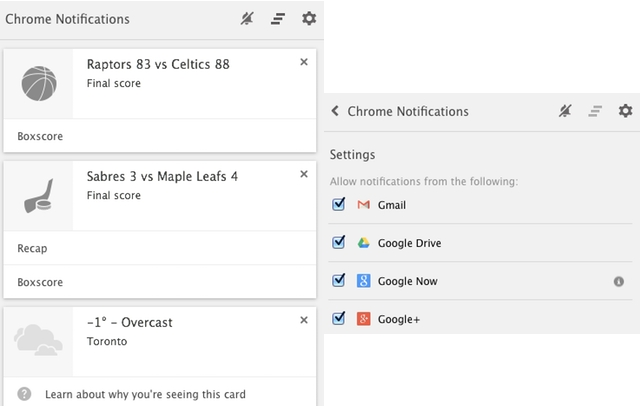Open Boxscore for Sabres vs Maple Leafs
This screenshot has height=406, width=643.
point(40,282)
